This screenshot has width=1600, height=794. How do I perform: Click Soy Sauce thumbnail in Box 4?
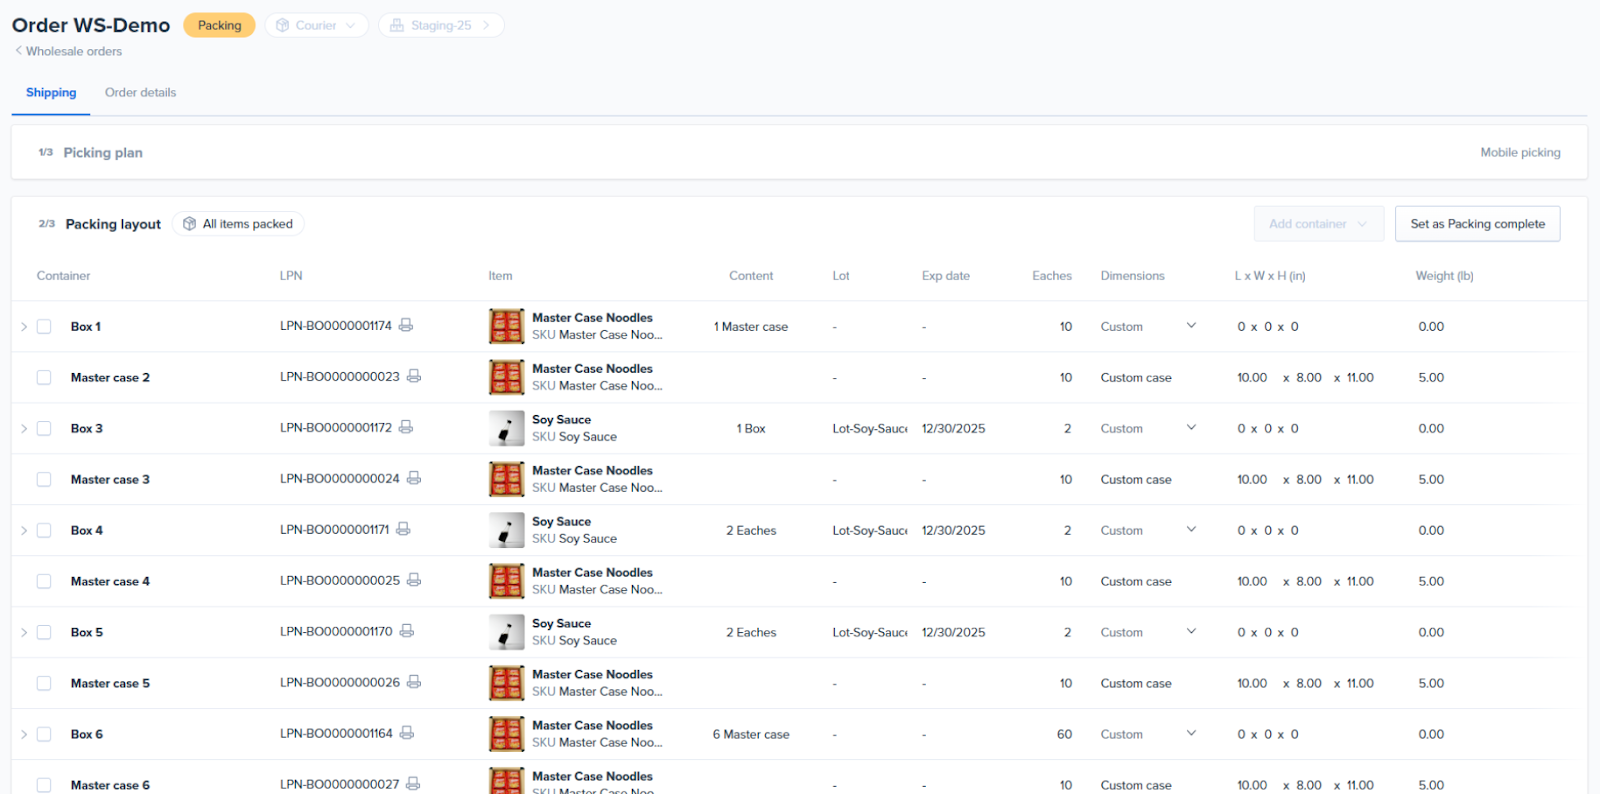[506, 530]
